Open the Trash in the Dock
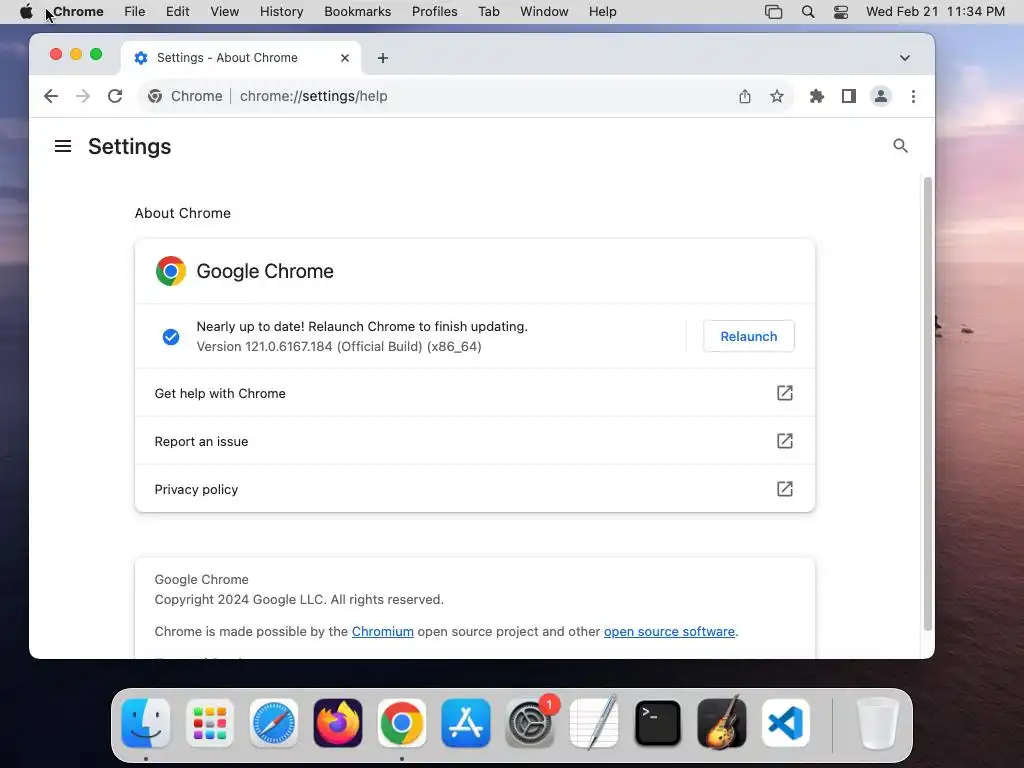Viewport: 1024px width, 768px height. tap(878, 723)
